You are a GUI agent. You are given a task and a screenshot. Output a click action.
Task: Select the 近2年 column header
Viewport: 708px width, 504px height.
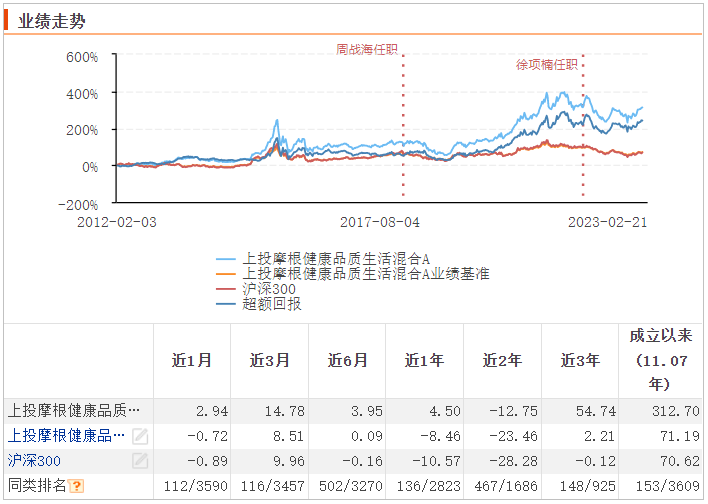(502, 360)
